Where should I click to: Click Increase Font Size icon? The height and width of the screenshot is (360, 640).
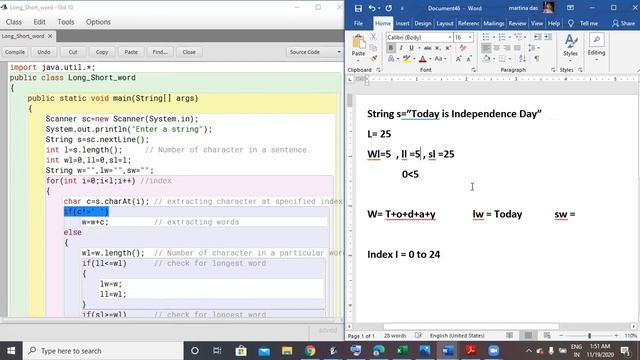click(x=459, y=59)
